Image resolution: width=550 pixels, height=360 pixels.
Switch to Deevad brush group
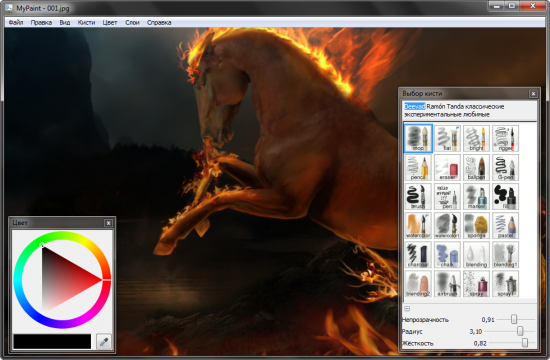[415, 106]
